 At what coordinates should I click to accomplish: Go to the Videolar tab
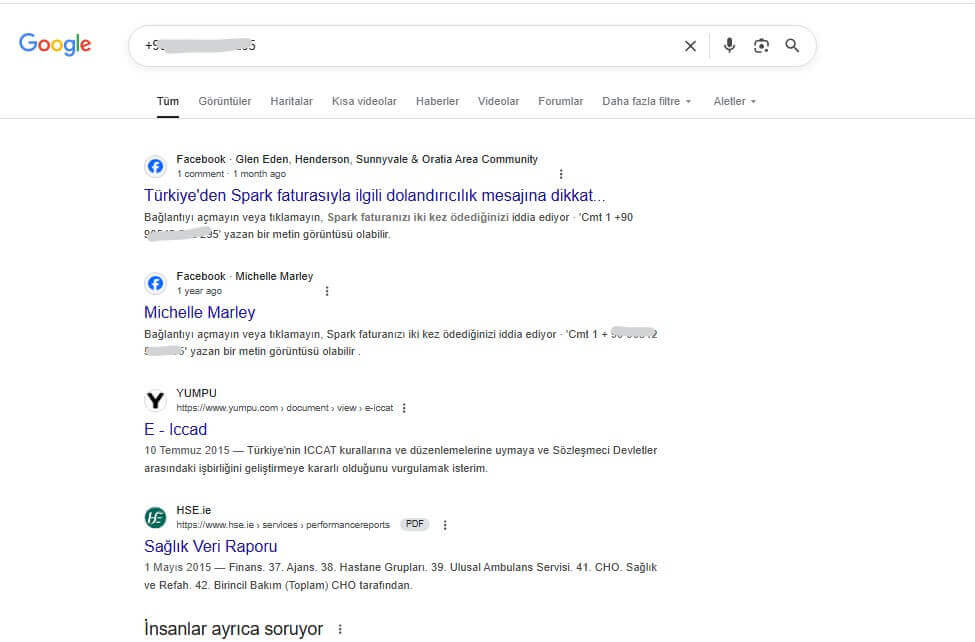498,101
